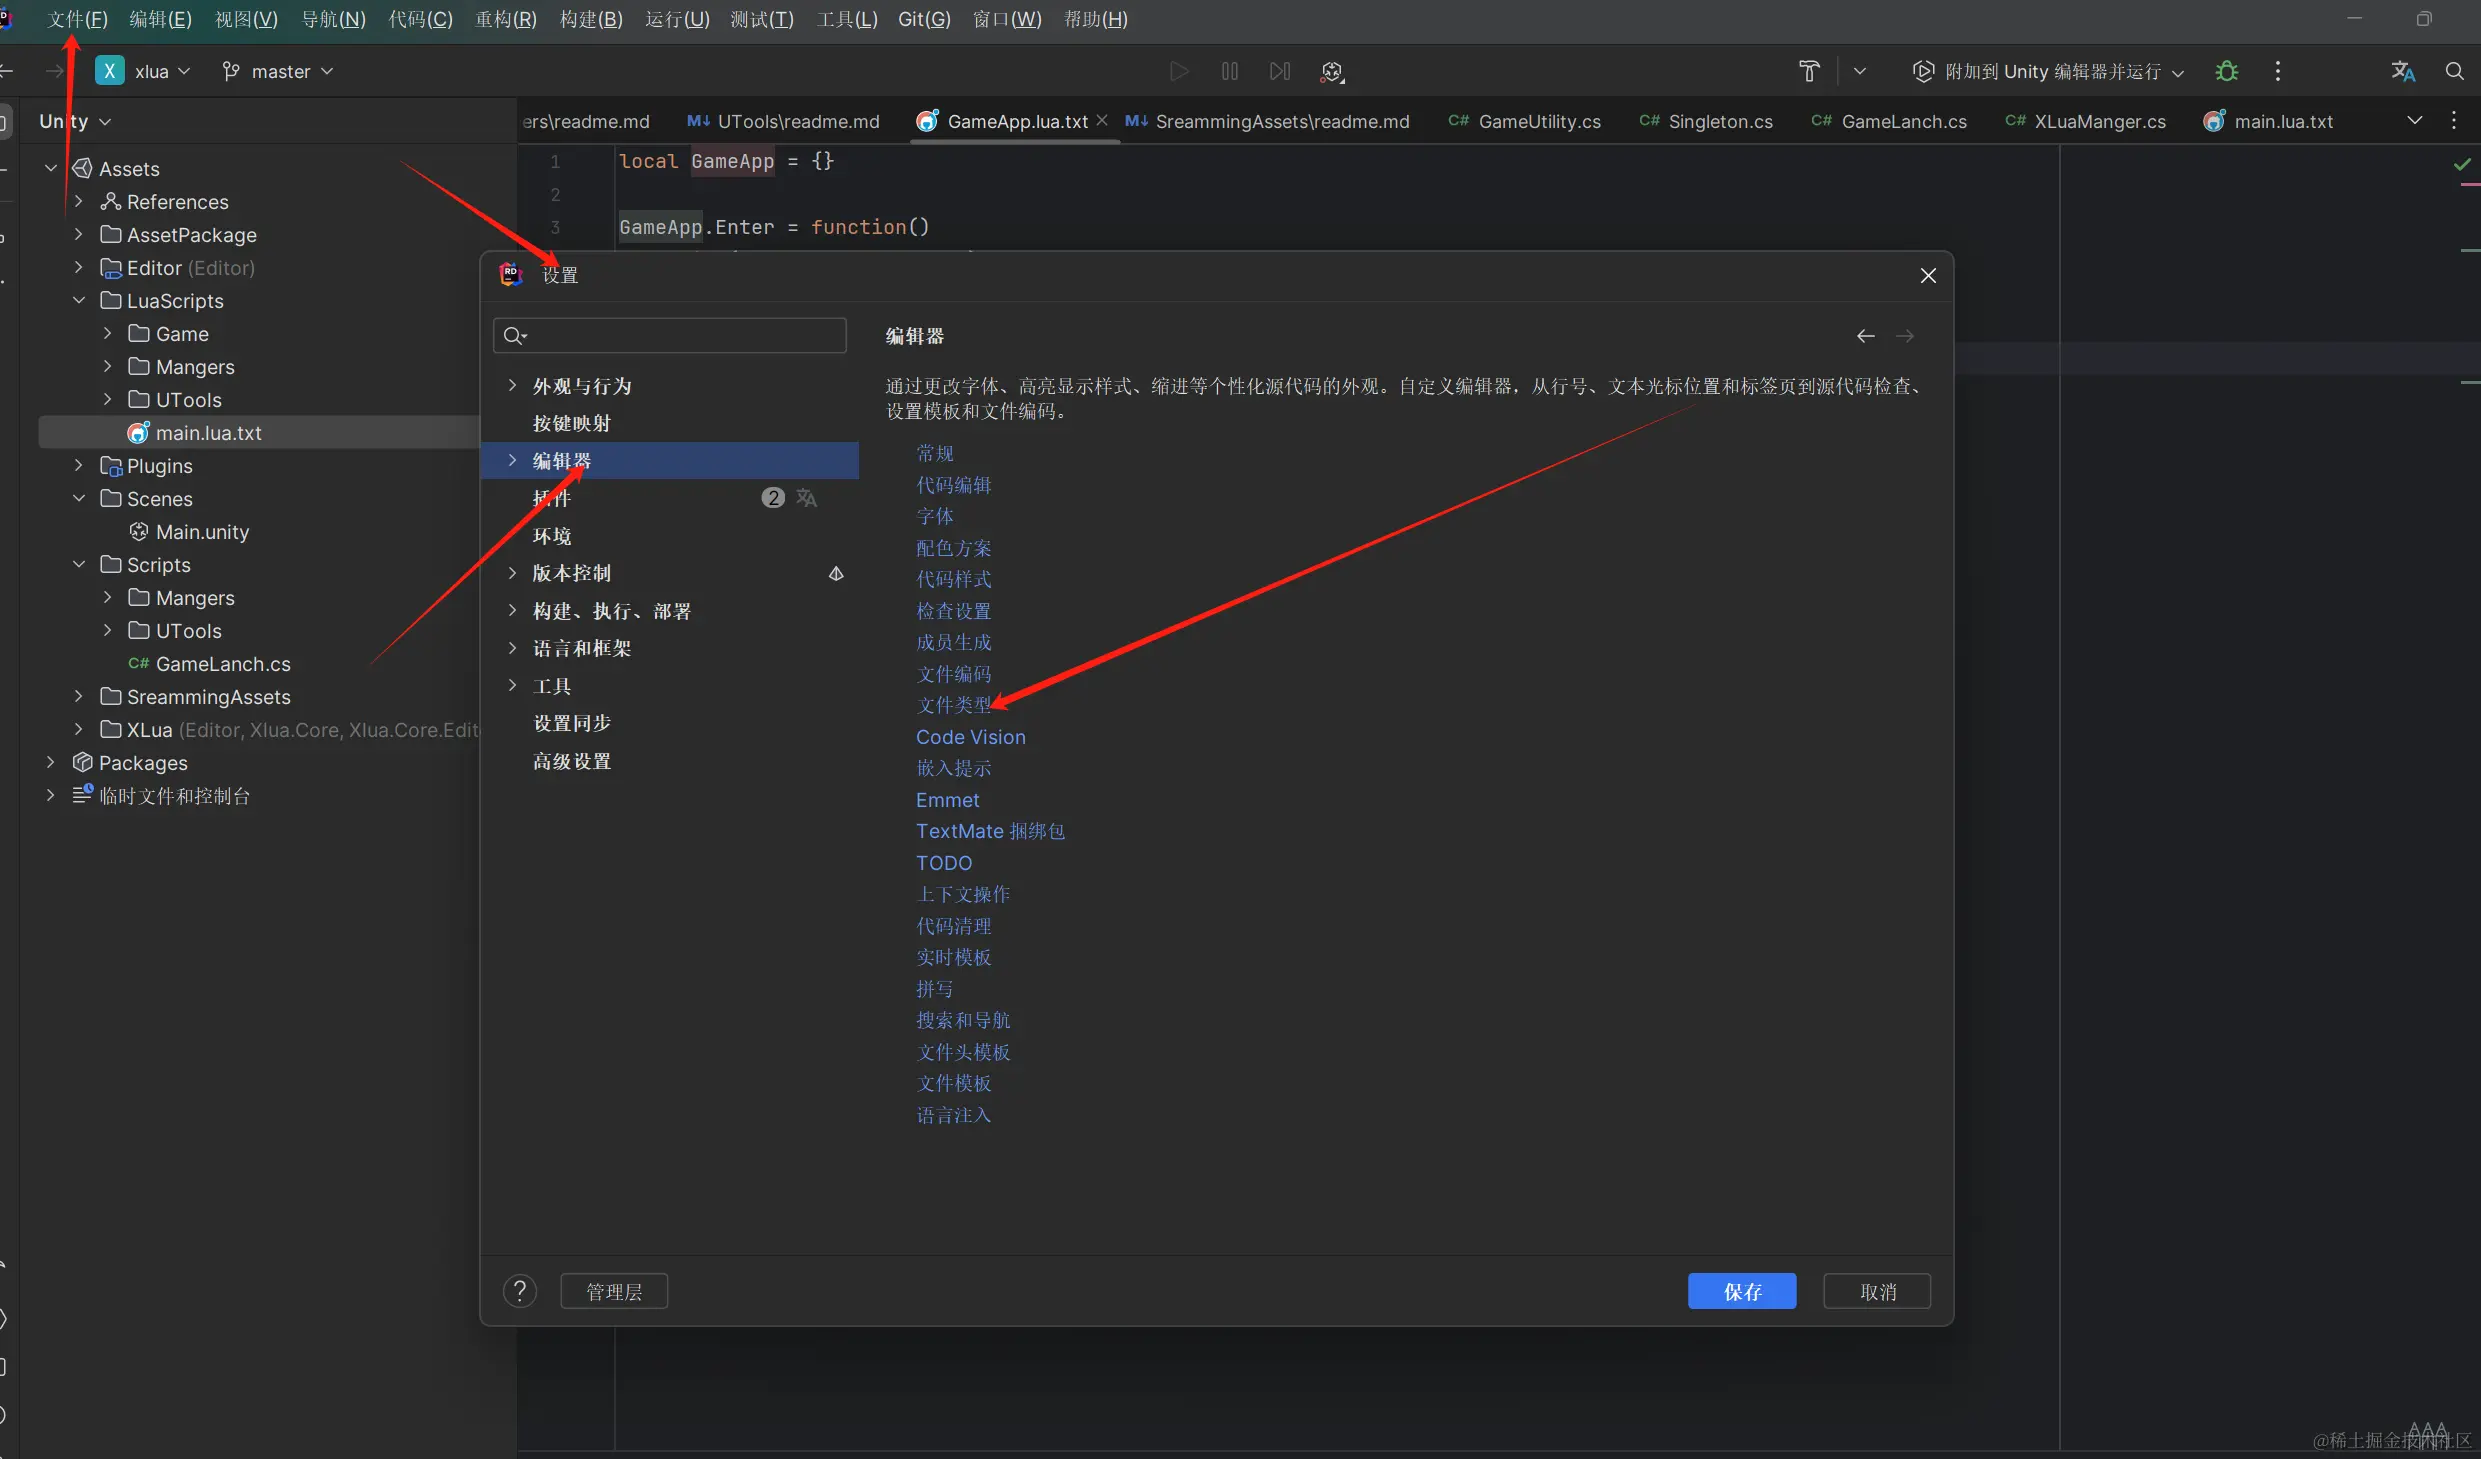Click the 保存 button to save settings
This screenshot has height=1459, width=2481.
1741,1291
